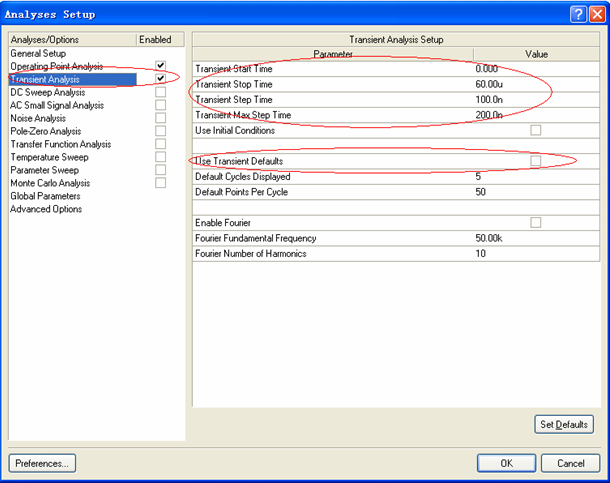Click Default Cycles Displayed label
Viewport: 610px width, 483px height.
243,177
